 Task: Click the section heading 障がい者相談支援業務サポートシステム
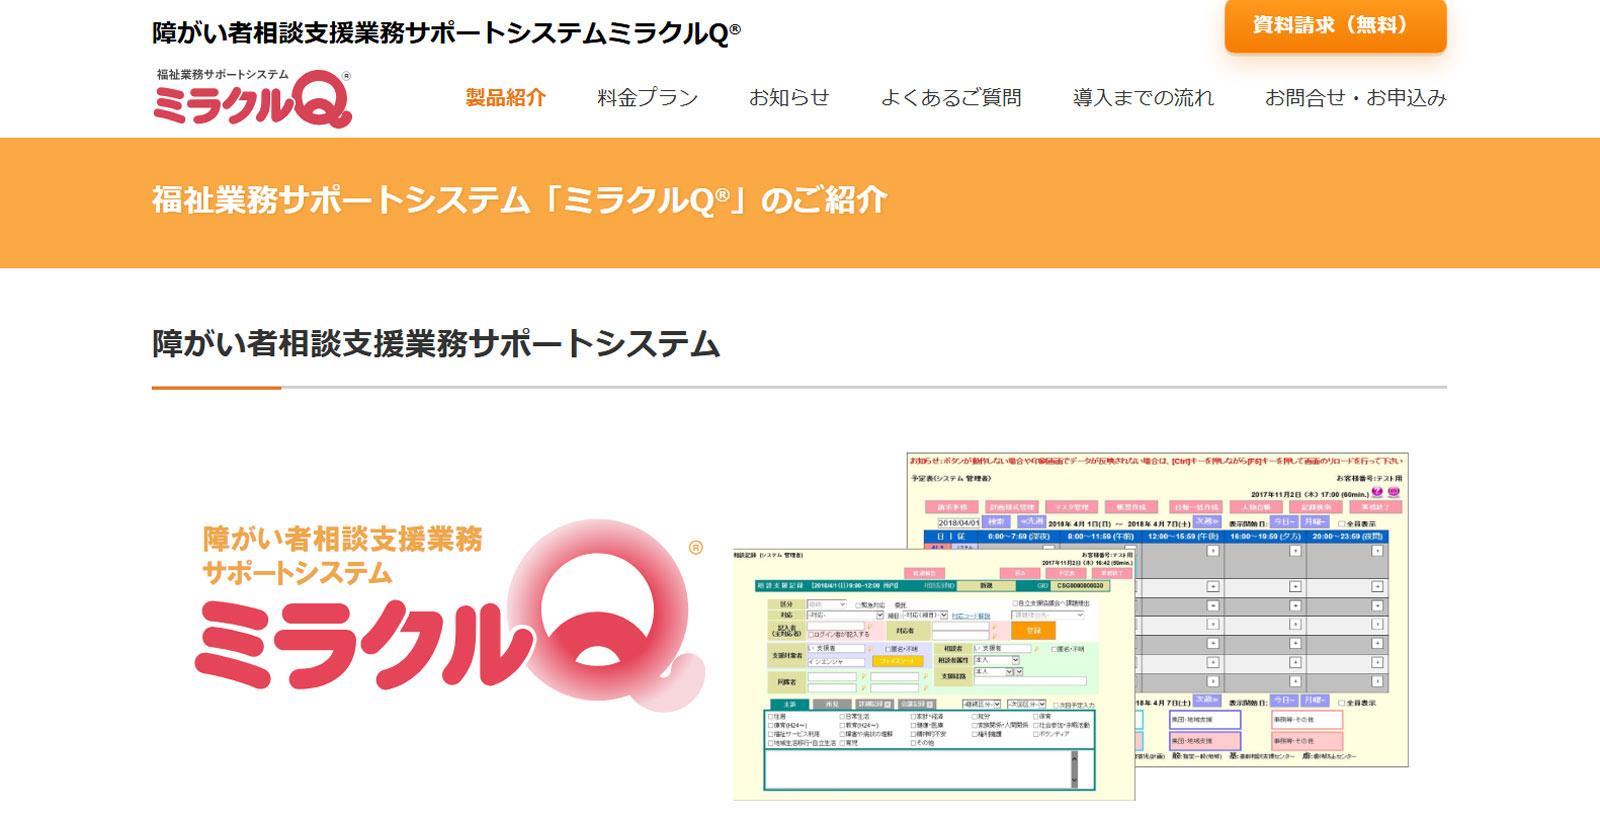(436, 344)
